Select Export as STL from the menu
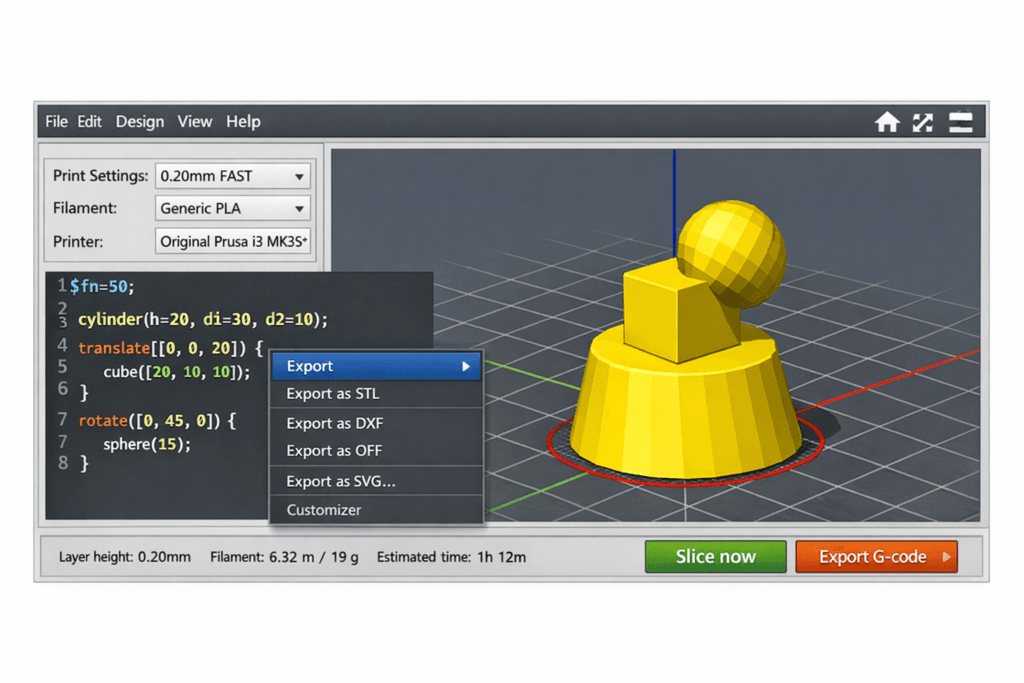 tap(330, 394)
